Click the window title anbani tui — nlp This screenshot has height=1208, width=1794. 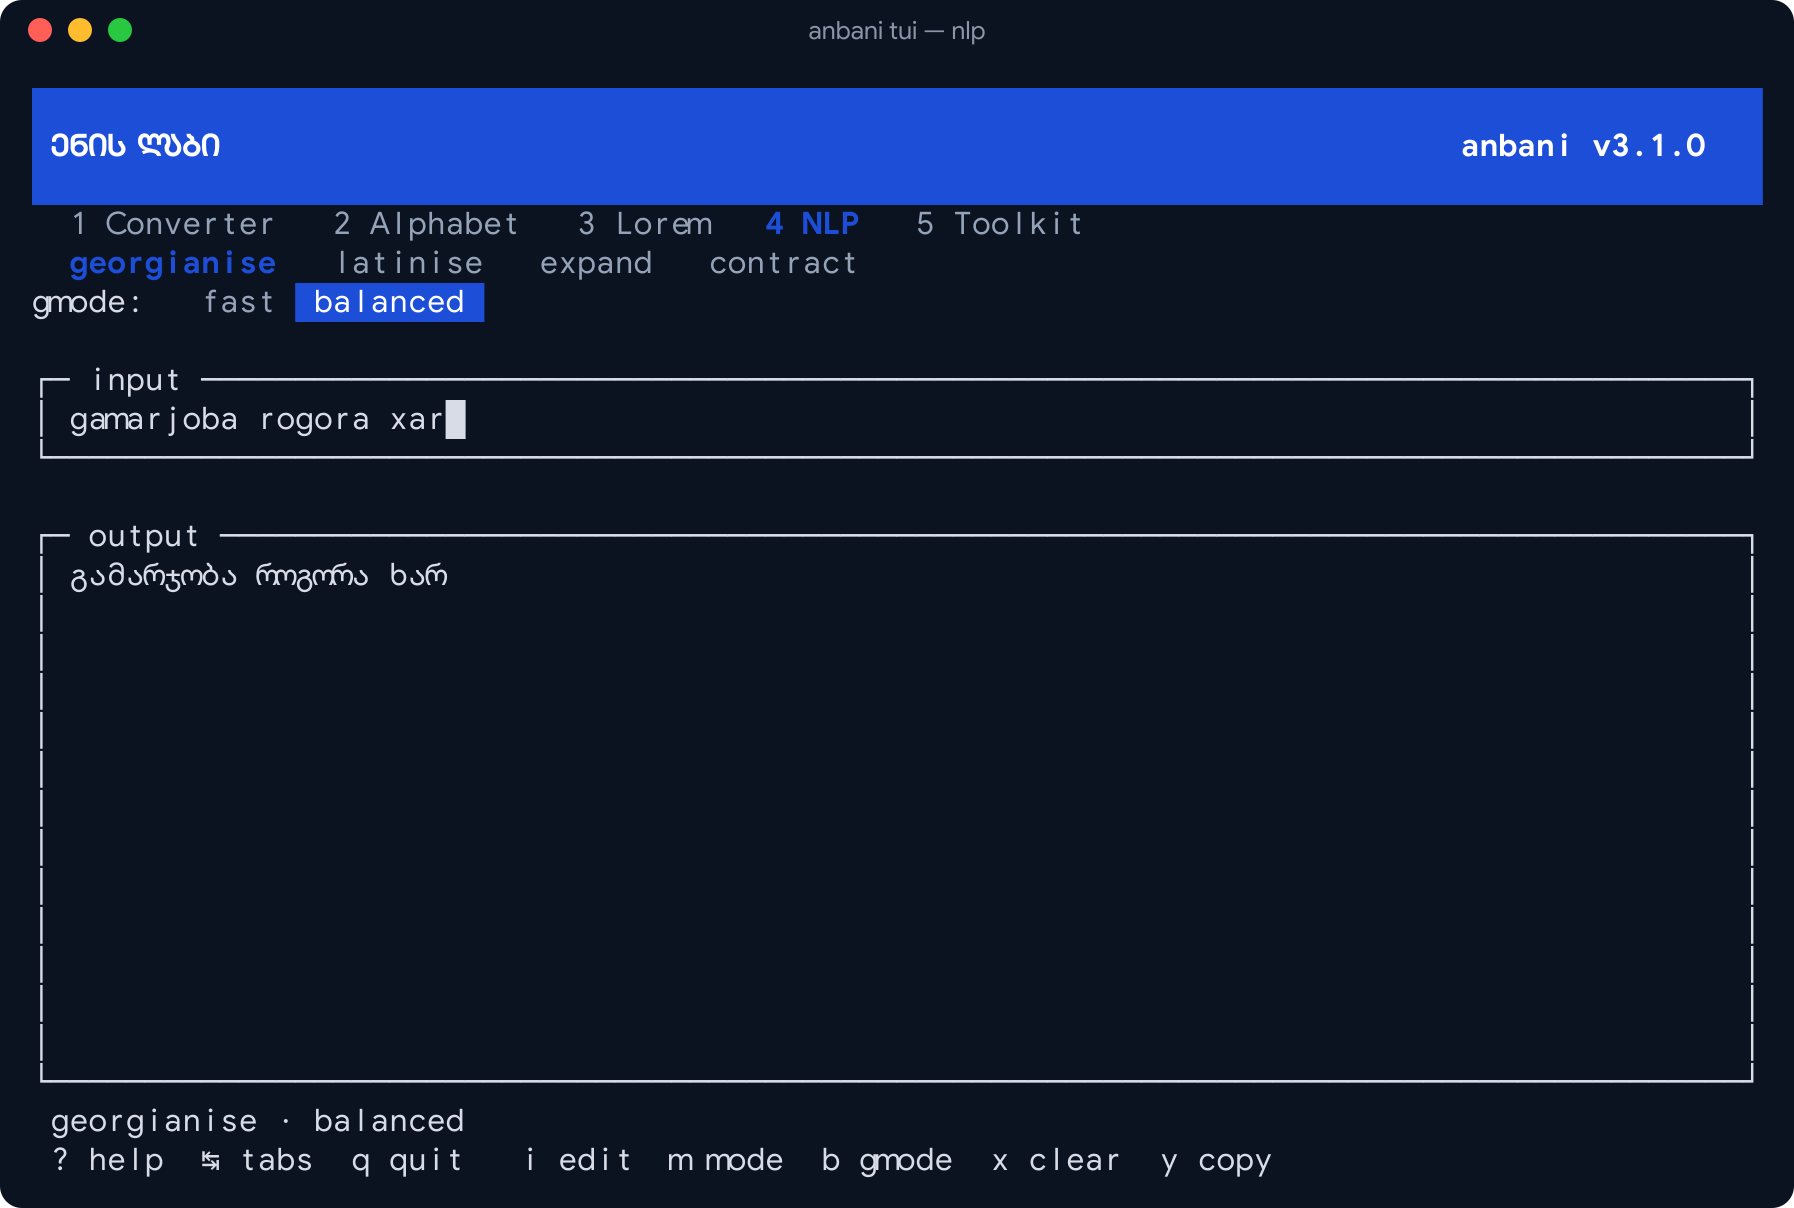point(896,31)
